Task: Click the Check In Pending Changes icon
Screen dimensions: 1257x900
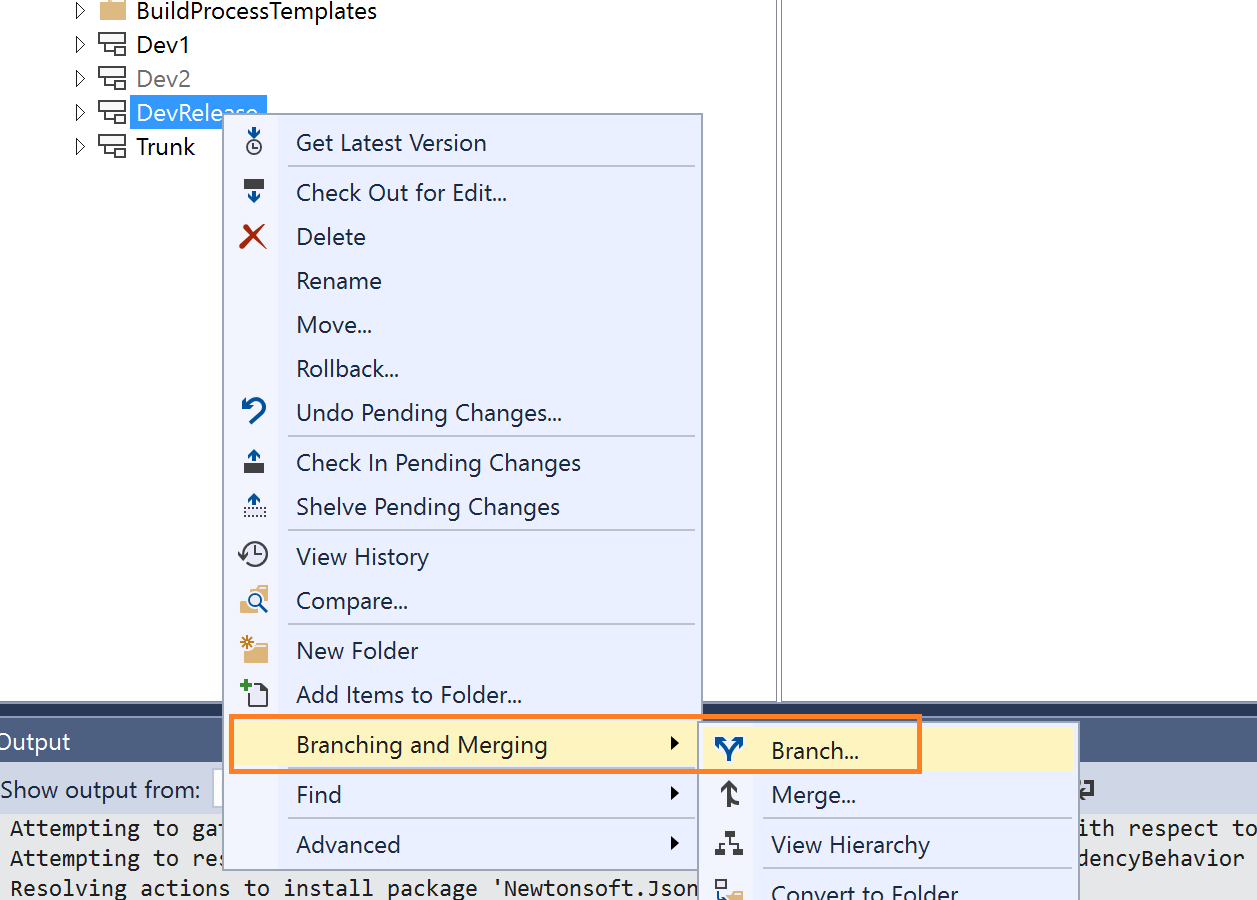Action: [254, 462]
